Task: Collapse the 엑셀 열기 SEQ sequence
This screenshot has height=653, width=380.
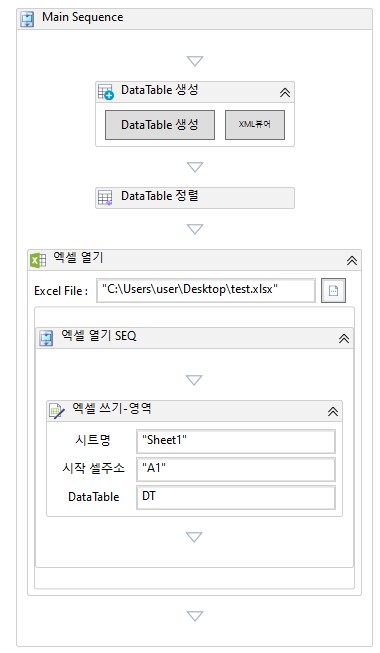Action: (344, 338)
